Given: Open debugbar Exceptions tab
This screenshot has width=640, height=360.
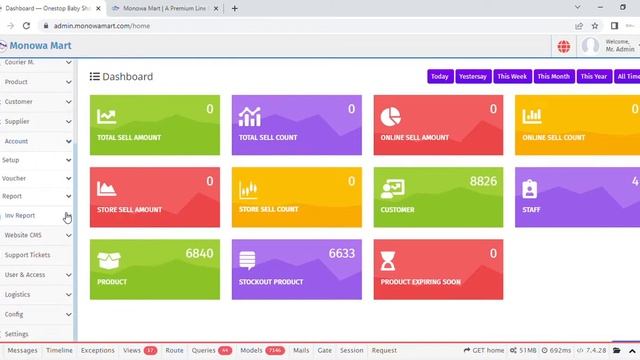Looking at the screenshot, I should pos(98,350).
